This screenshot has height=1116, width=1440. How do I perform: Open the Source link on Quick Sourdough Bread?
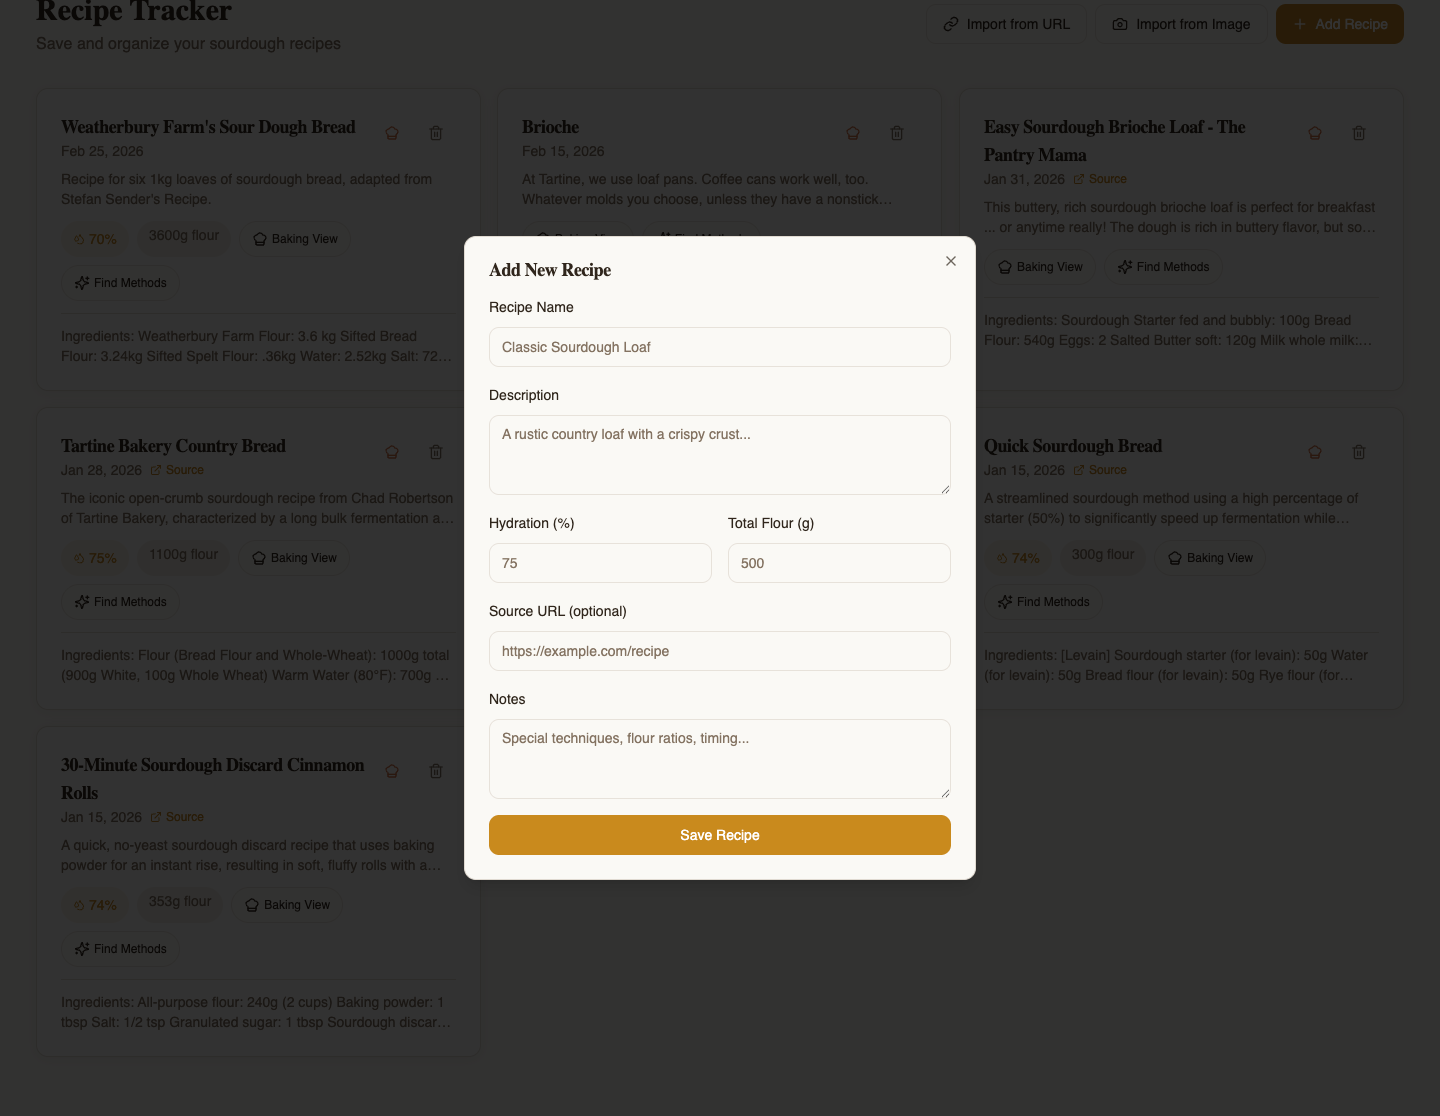coord(1100,470)
